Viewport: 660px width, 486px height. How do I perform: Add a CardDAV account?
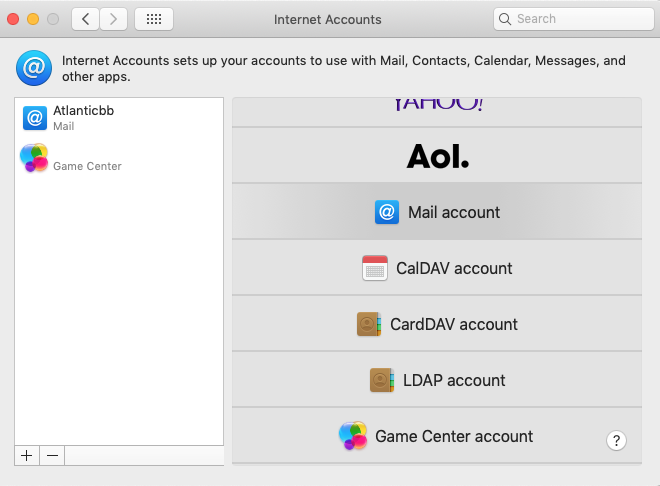point(437,324)
